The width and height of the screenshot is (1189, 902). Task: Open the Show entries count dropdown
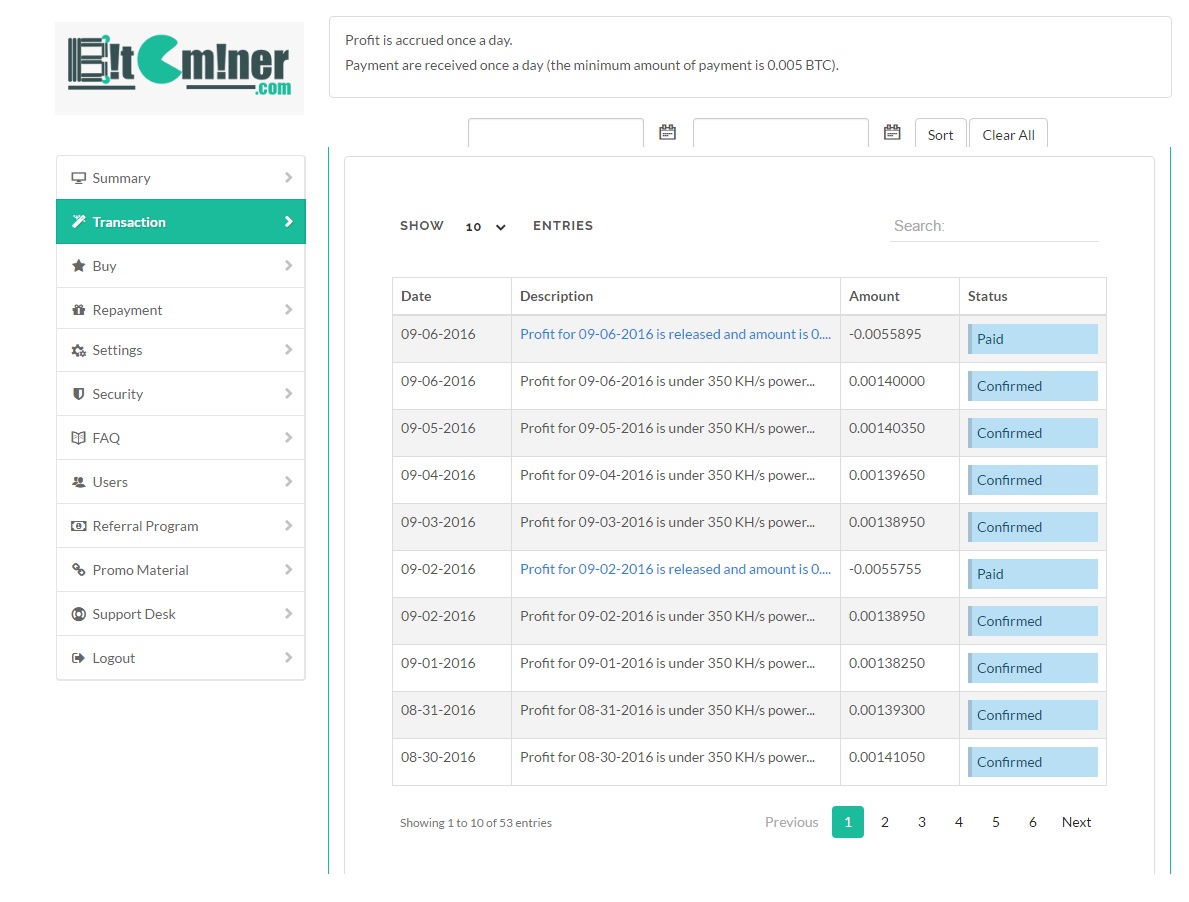pos(485,227)
